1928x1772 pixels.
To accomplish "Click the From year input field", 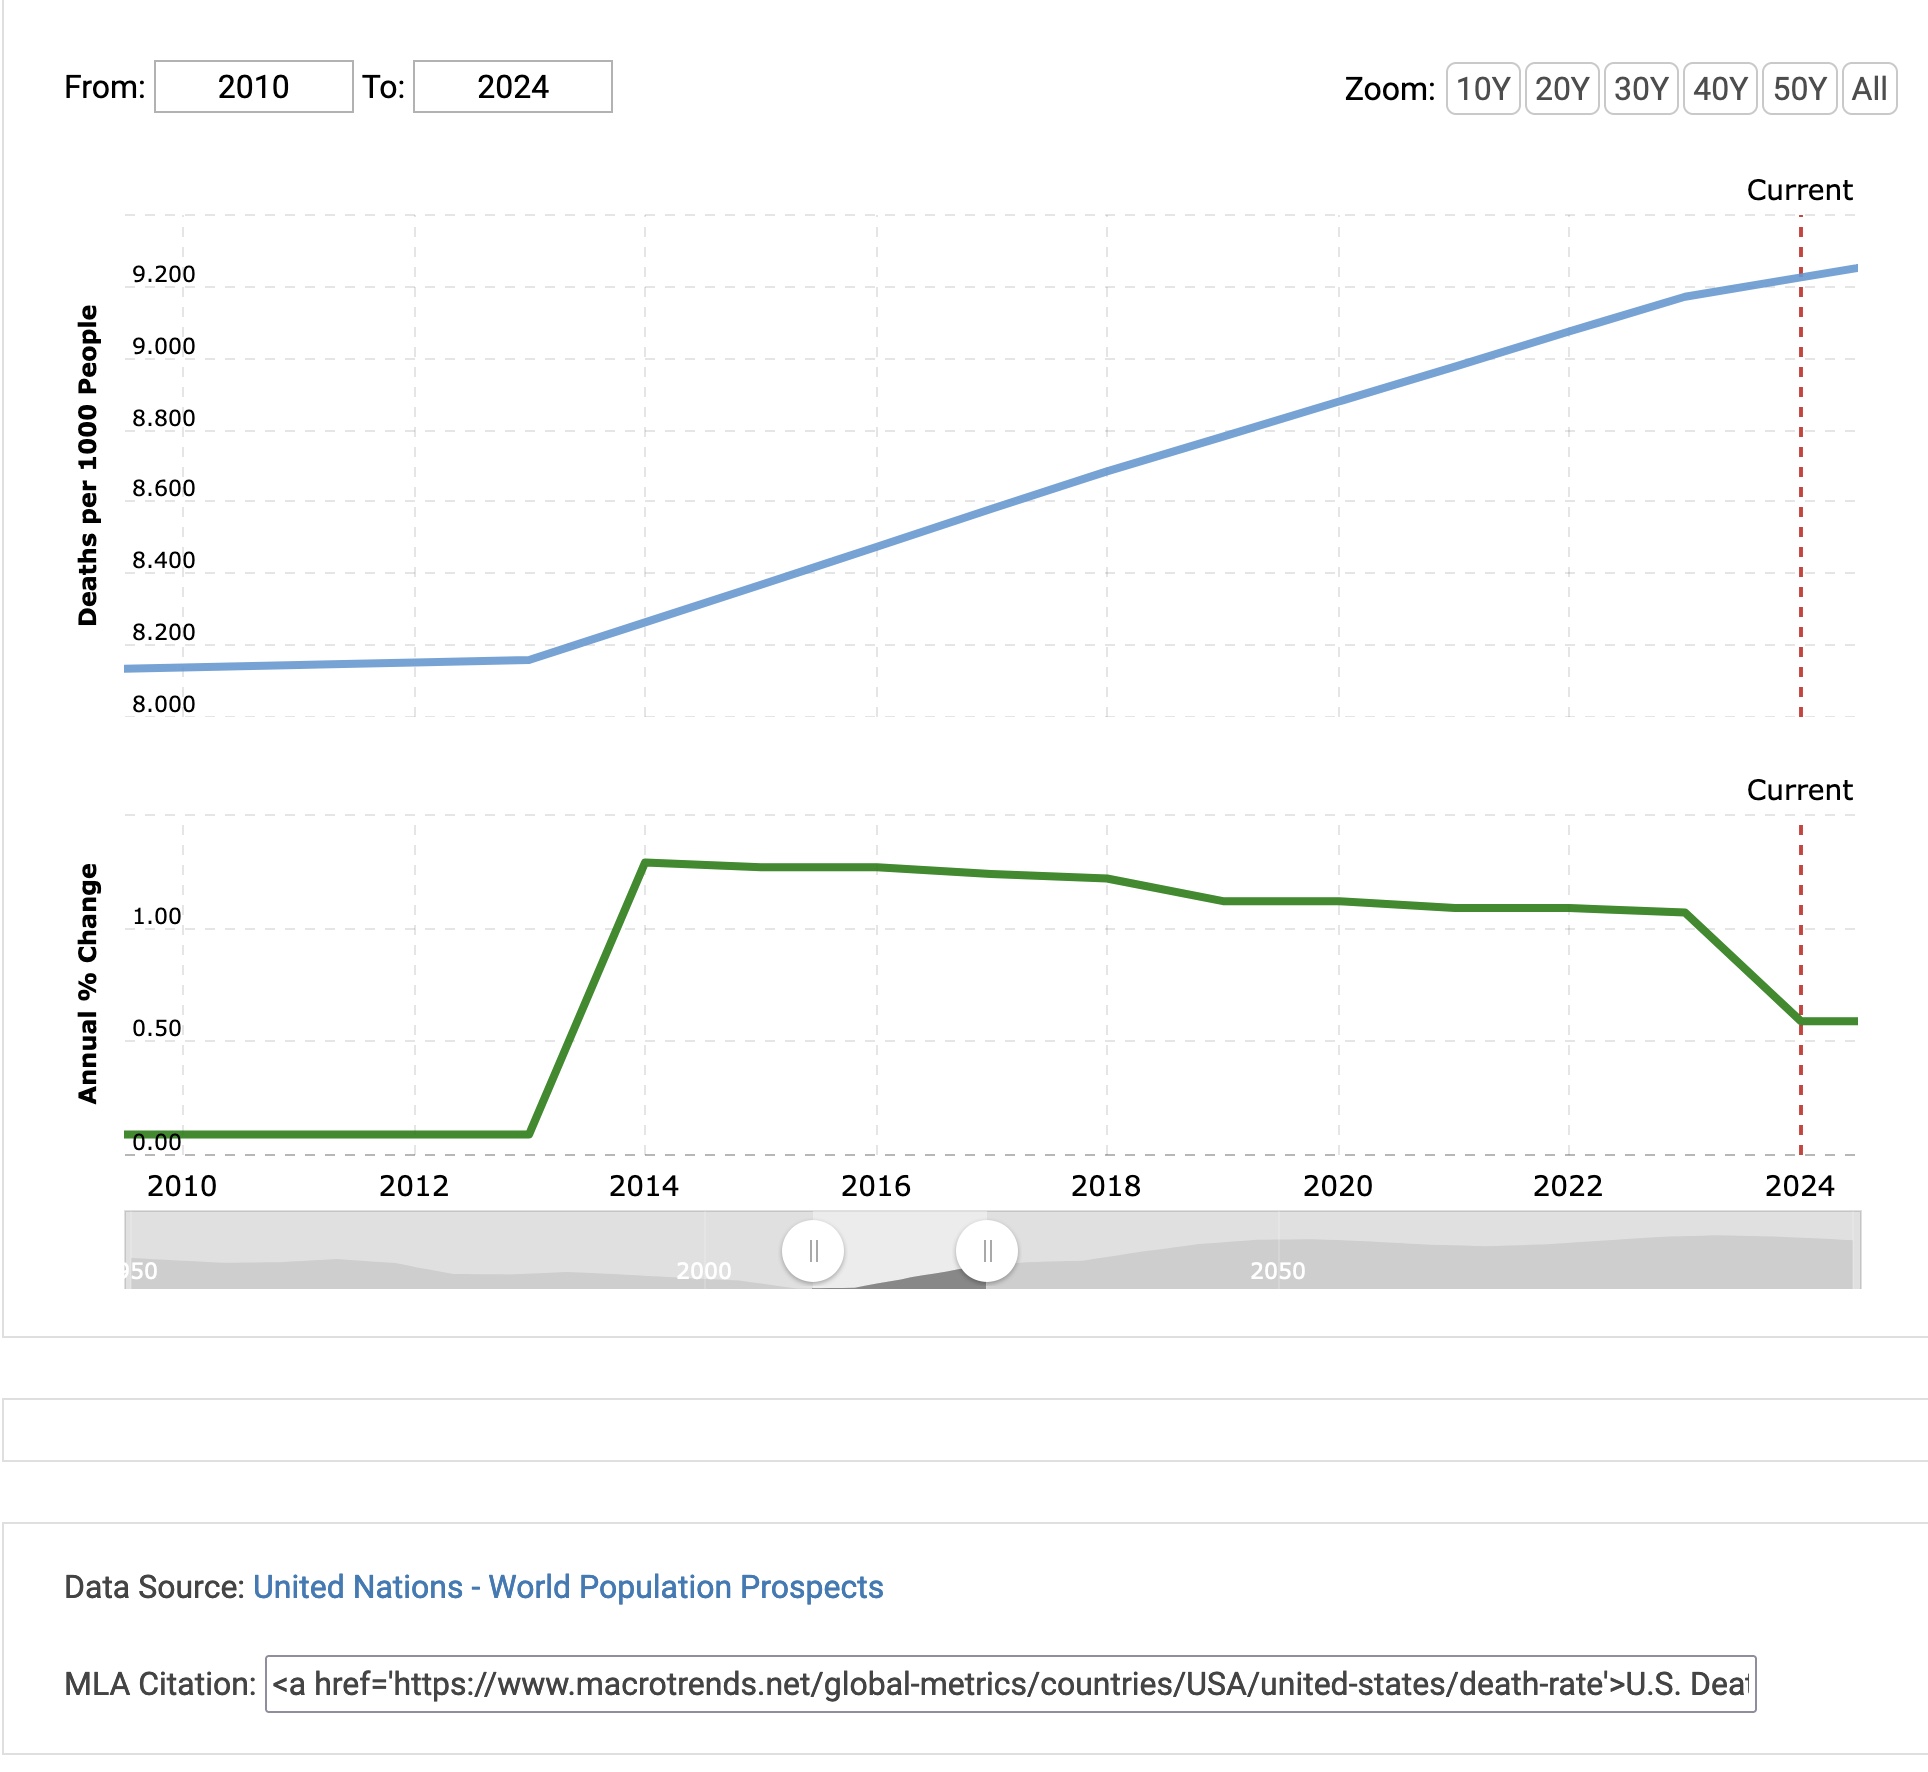I will point(253,87).
